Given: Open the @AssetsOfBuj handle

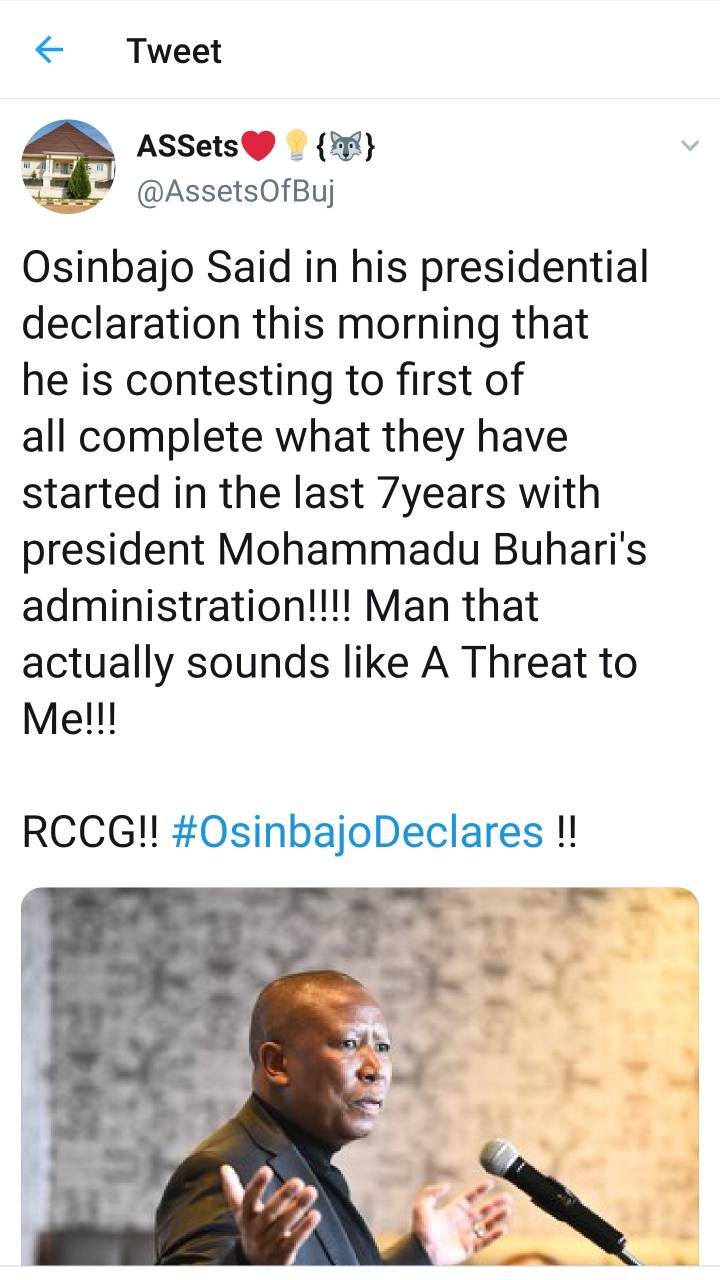Looking at the screenshot, I should (235, 190).
